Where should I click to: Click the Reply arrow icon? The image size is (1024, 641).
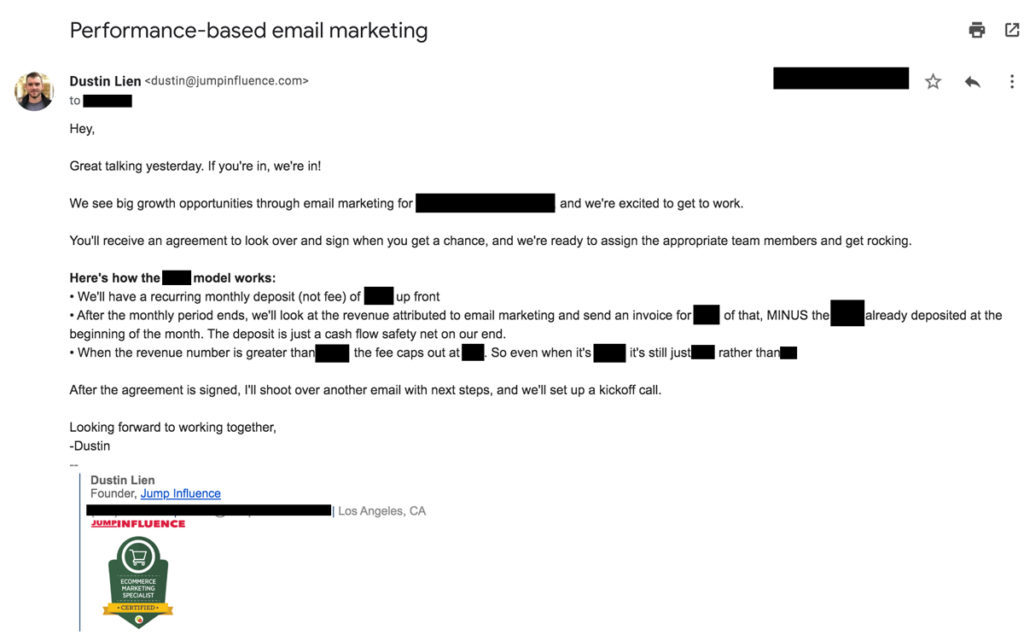(972, 82)
